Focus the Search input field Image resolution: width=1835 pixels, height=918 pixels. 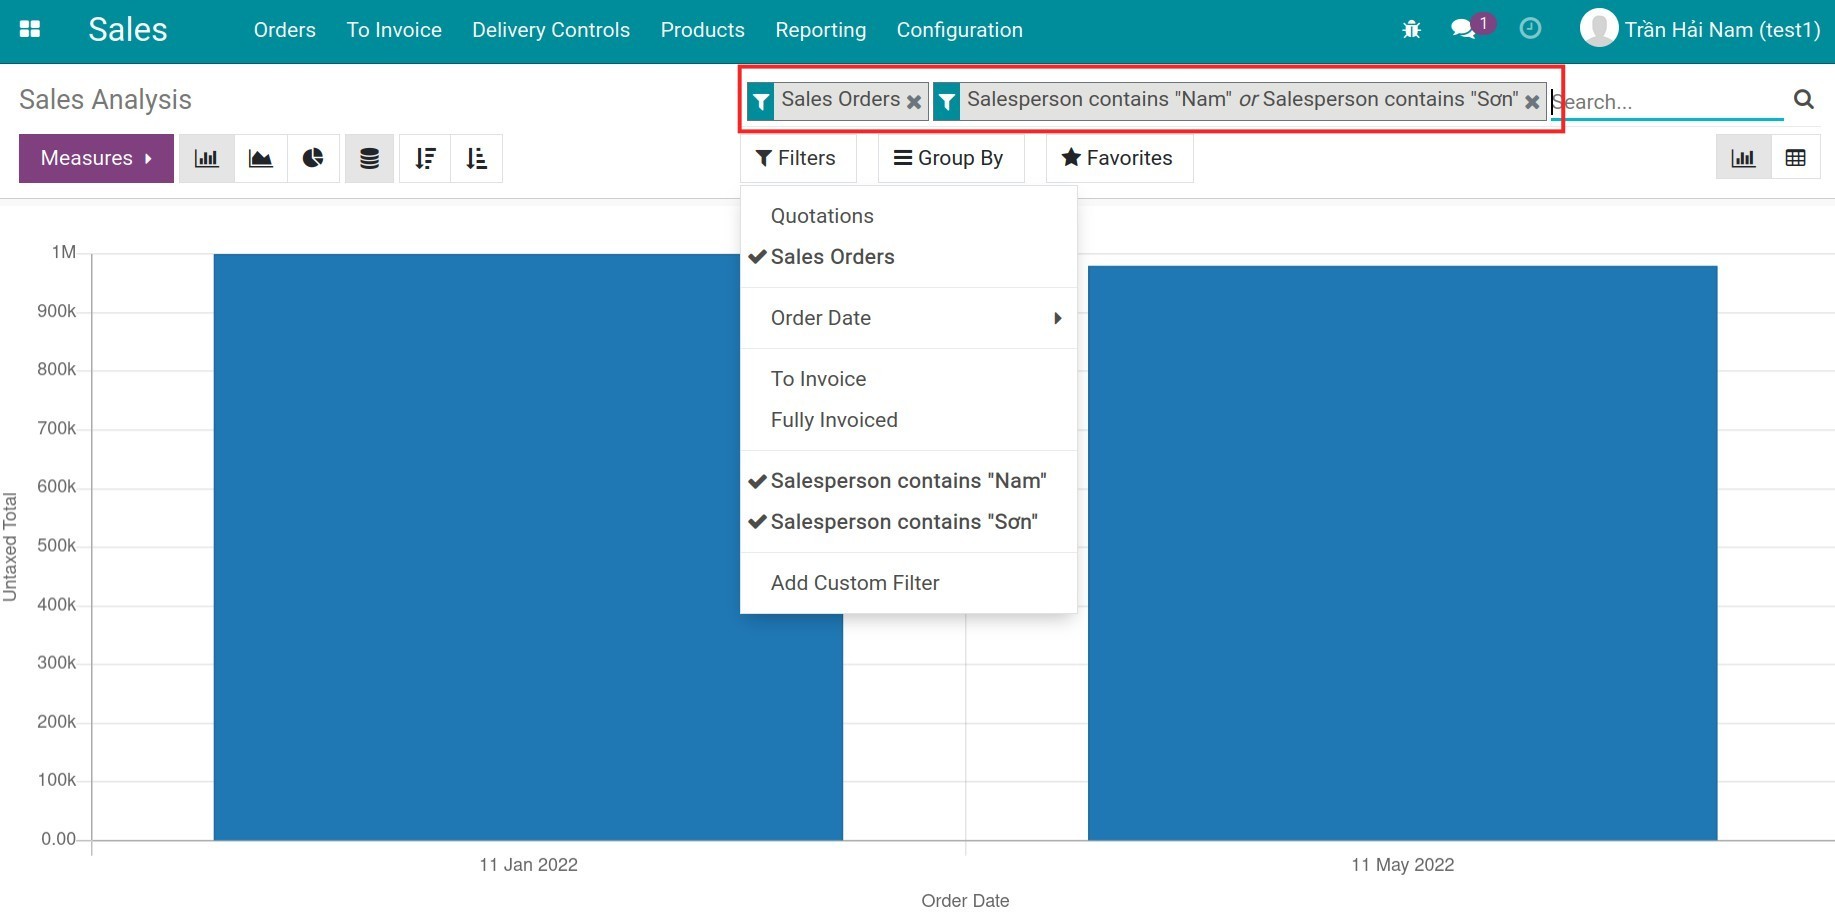tap(1666, 101)
